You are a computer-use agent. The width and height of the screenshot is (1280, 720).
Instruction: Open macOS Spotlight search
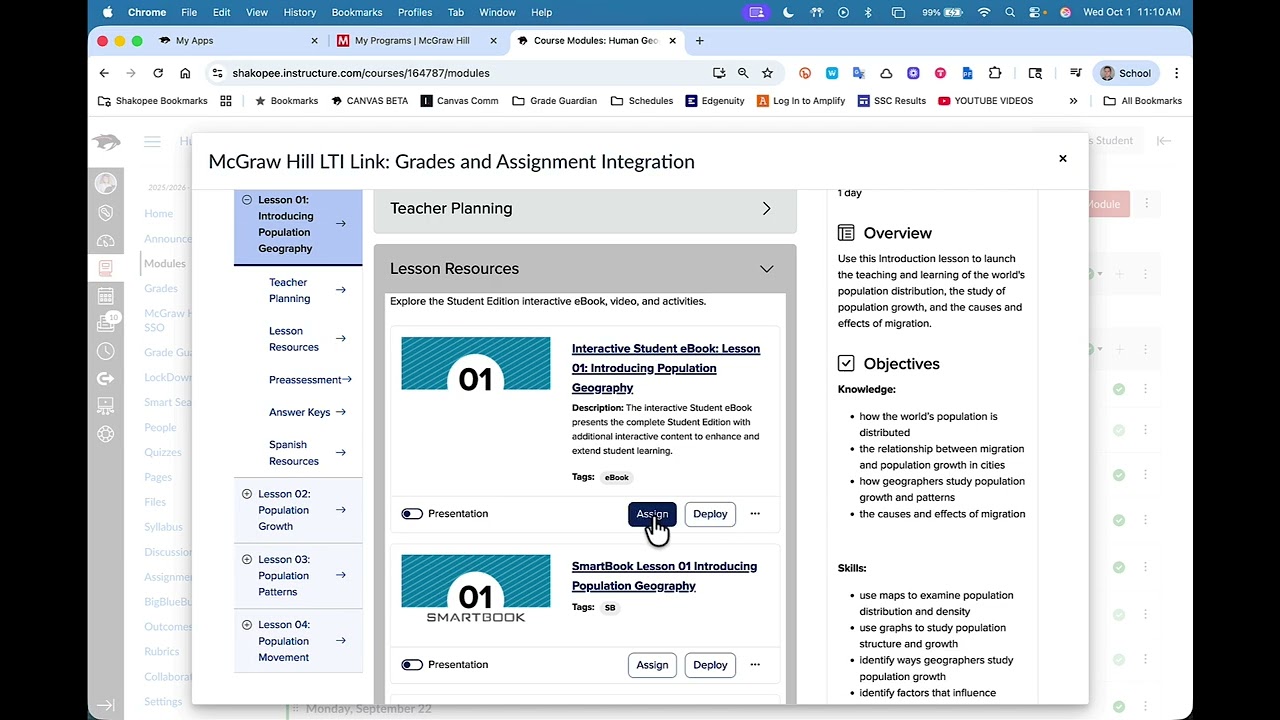(1010, 12)
